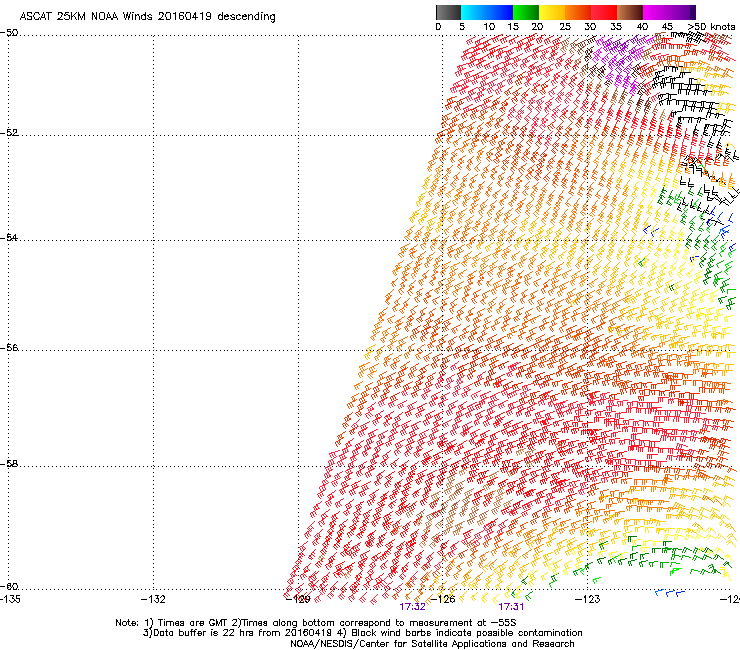The image size is (740, 650).
Task: Click the legend label '40' knots
Action: pyautogui.click(x=642, y=27)
